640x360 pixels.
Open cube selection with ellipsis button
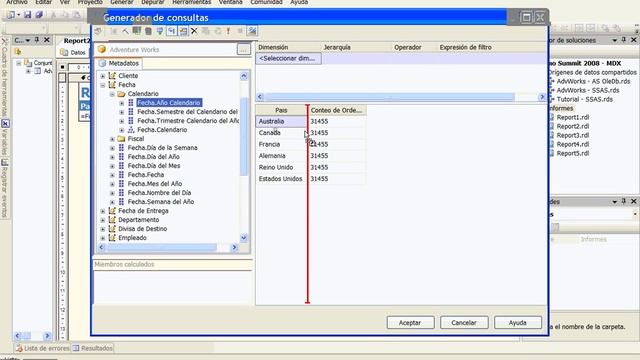(x=243, y=49)
